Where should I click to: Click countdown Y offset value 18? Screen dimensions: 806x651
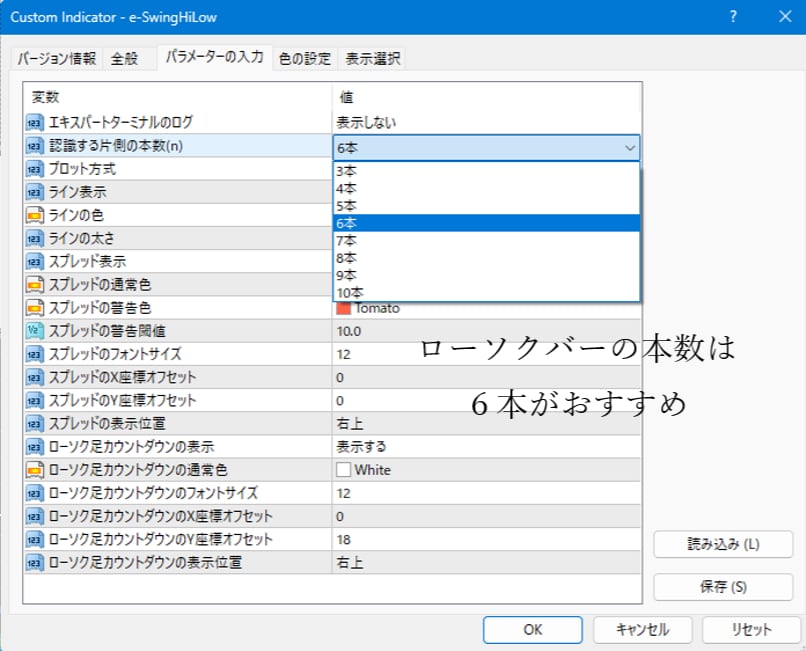click(x=343, y=539)
